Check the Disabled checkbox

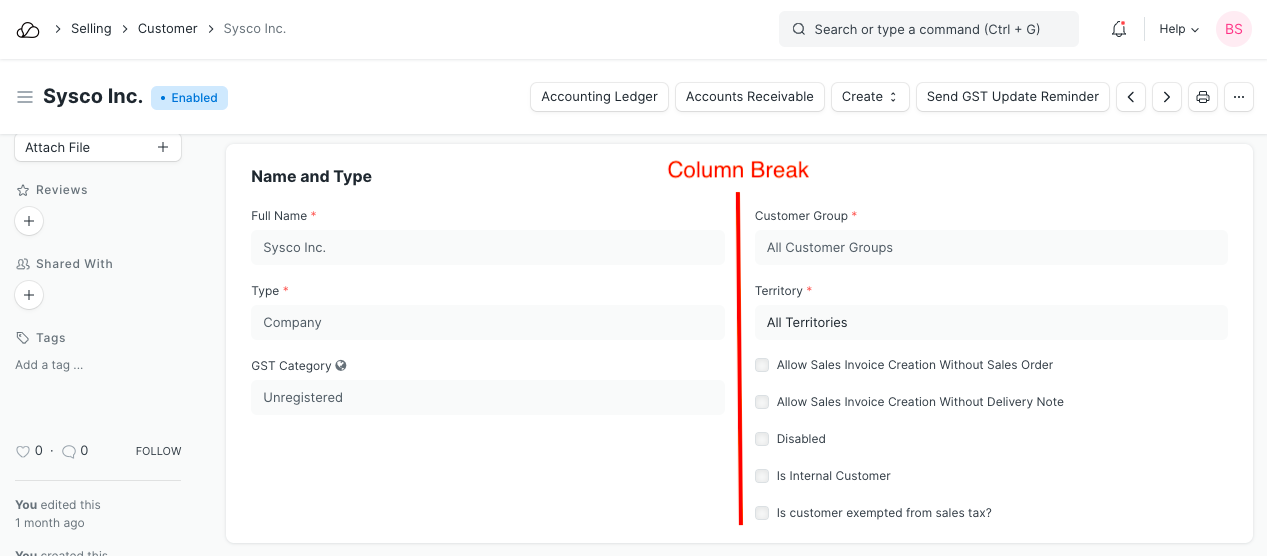pos(762,439)
